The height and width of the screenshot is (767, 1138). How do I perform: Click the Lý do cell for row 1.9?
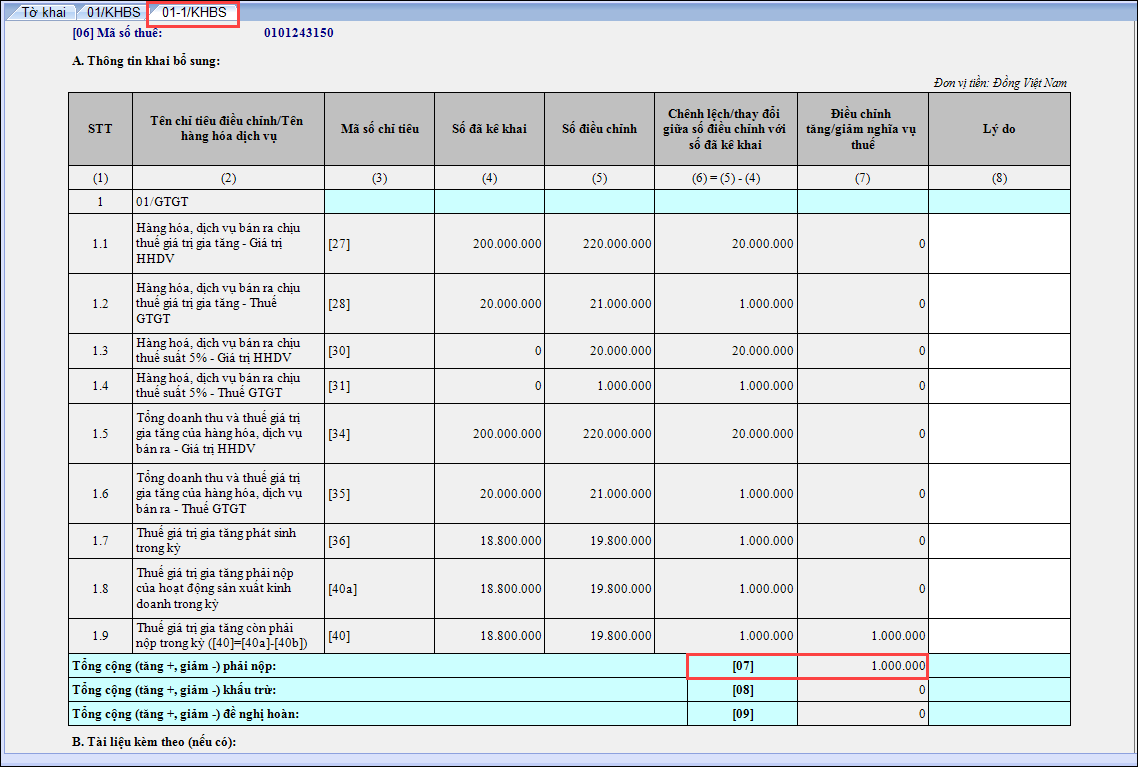click(998, 635)
